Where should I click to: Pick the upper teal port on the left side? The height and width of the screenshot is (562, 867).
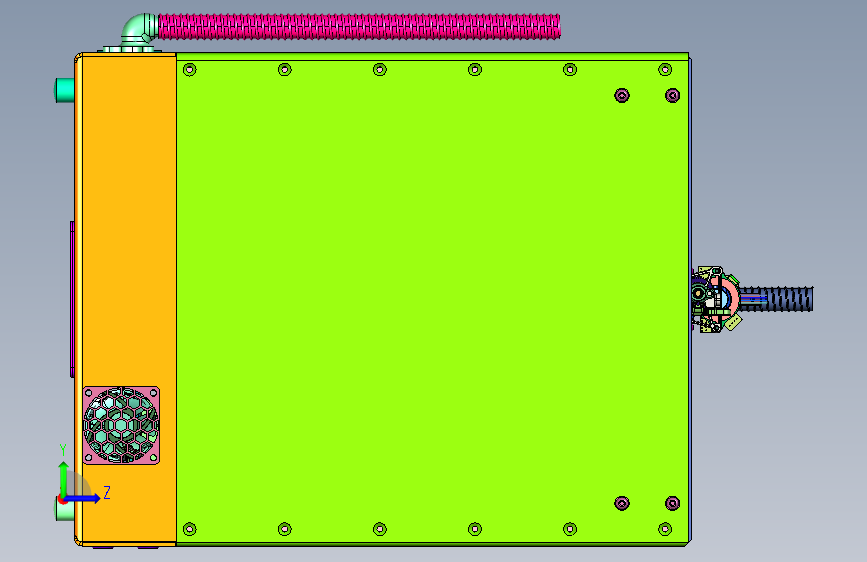(65, 90)
